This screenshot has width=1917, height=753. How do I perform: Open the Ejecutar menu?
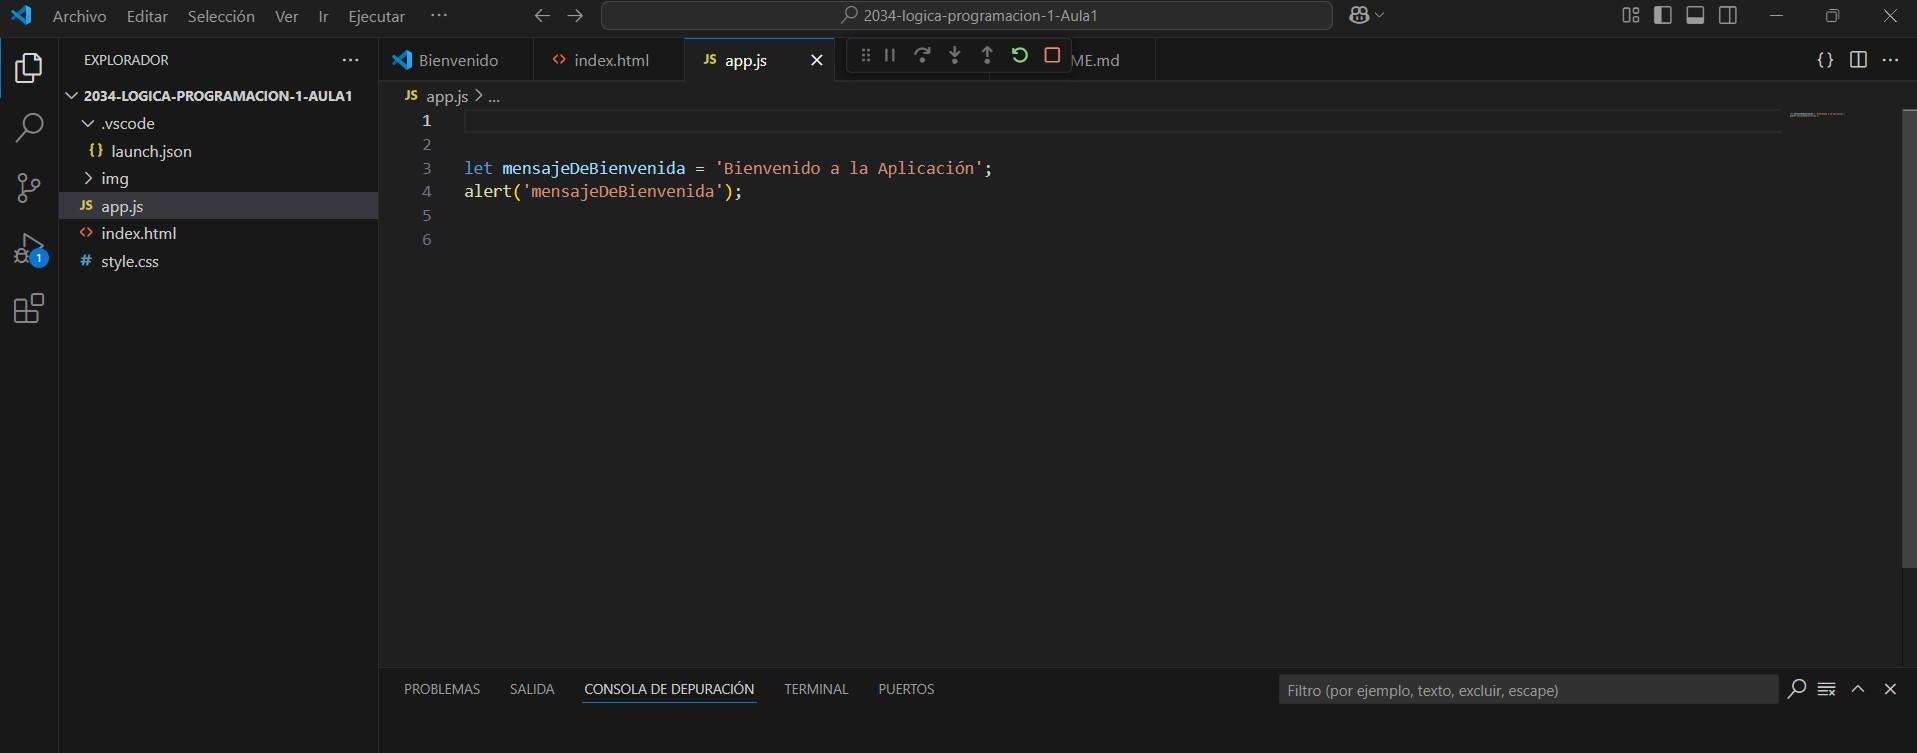pyautogui.click(x=376, y=16)
